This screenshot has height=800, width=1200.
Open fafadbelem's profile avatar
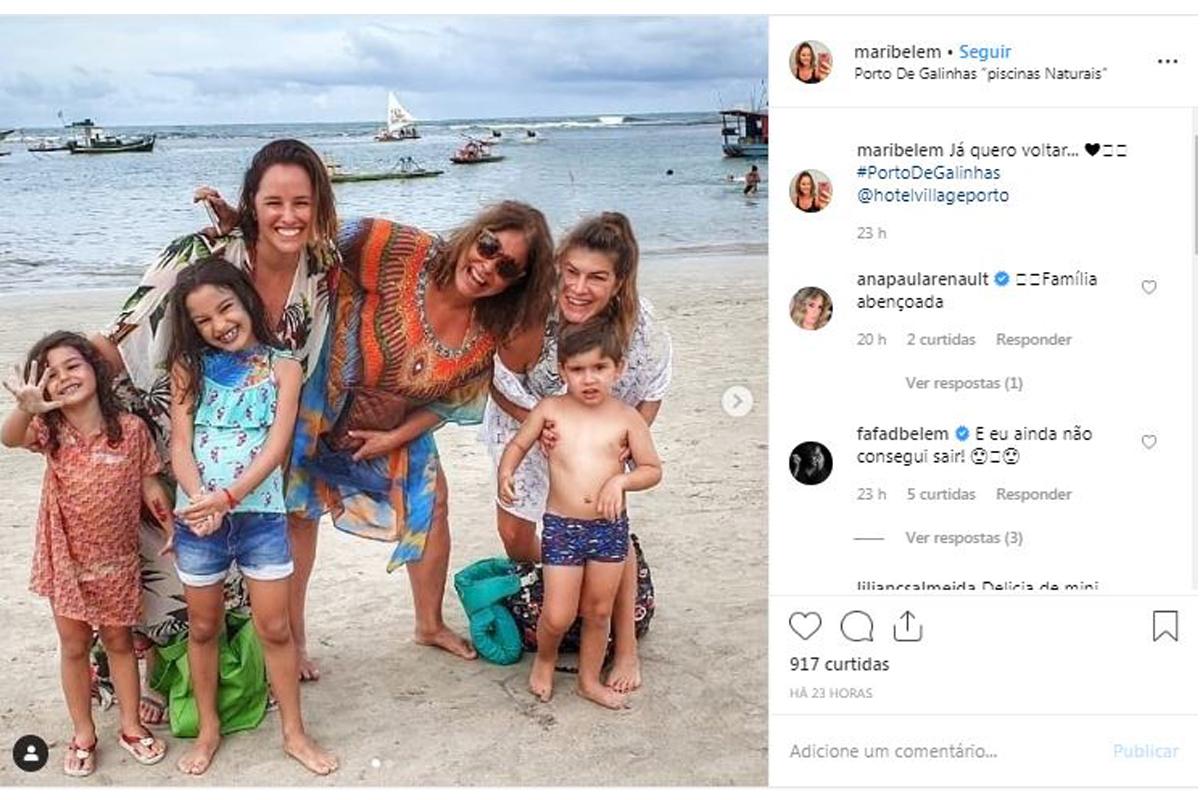click(810, 463)
